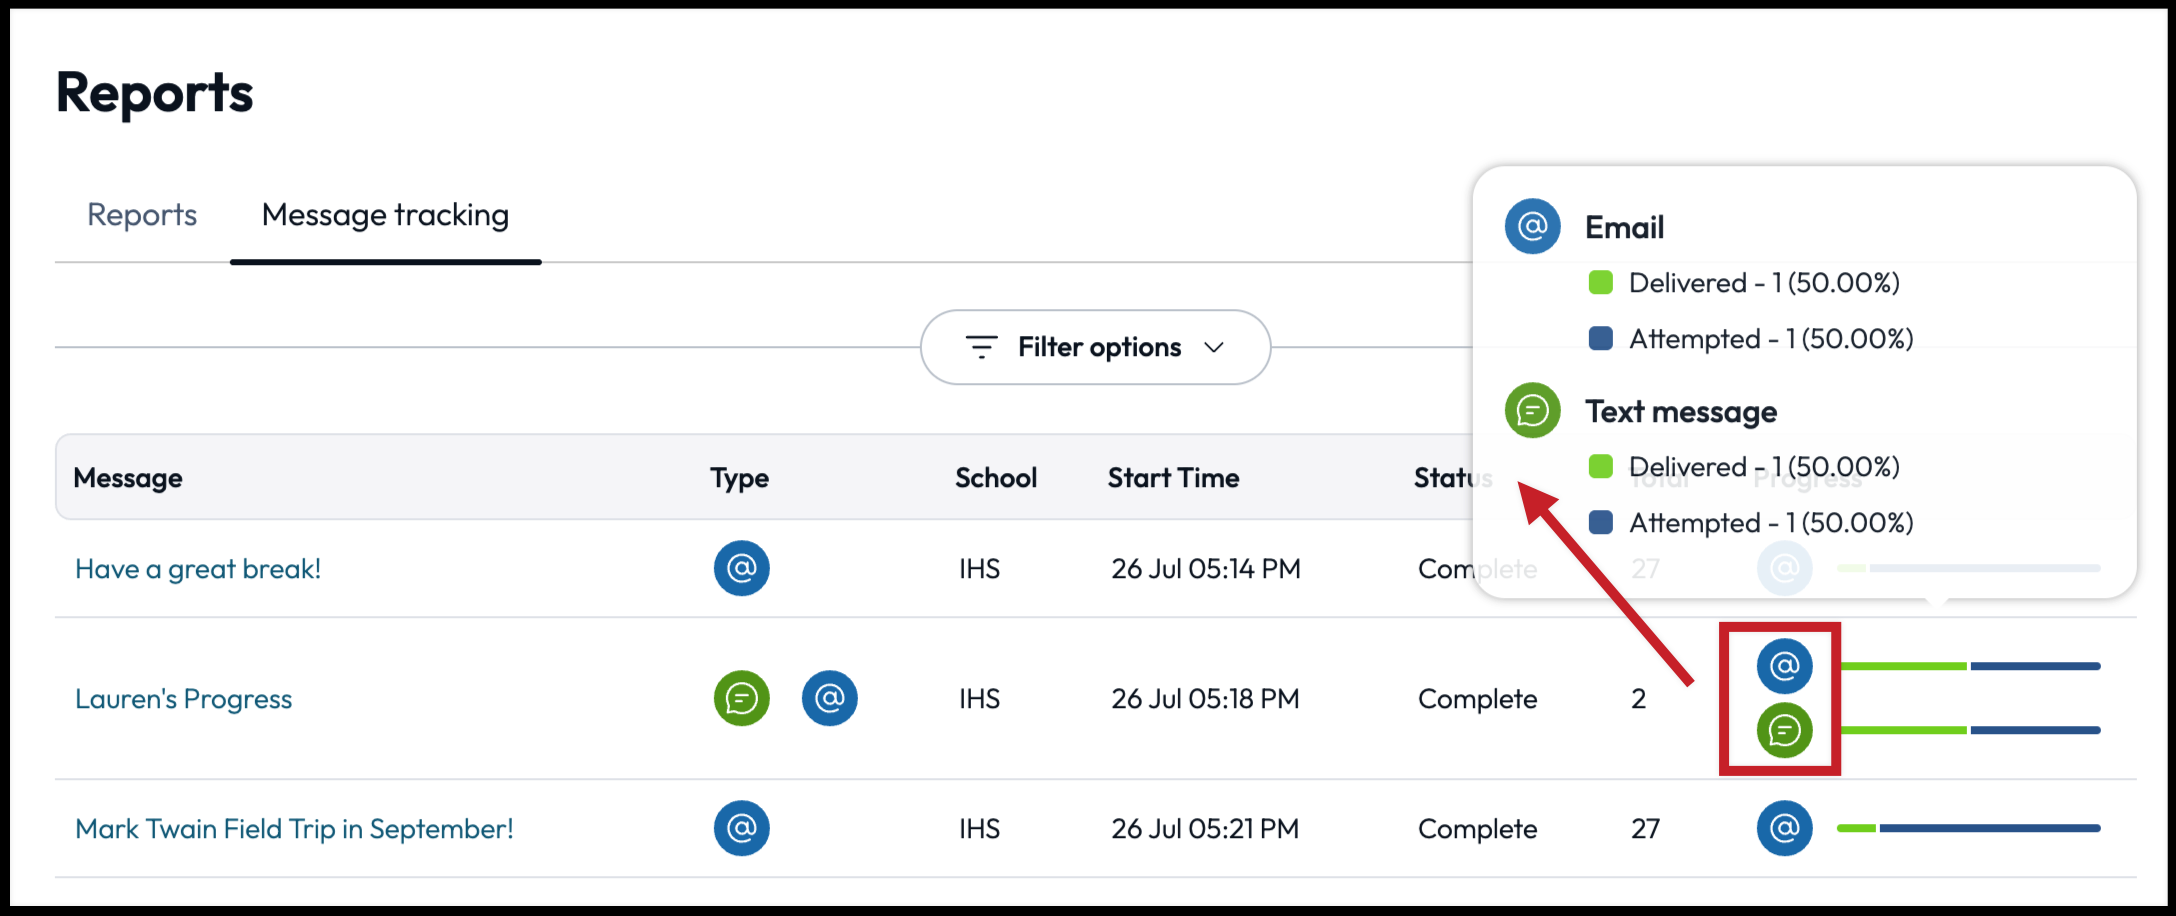The width and height of the screenshot is (2176, 916).
Task: Click email type icon for Mark Twain Field Trip
Action: (741, 828)
